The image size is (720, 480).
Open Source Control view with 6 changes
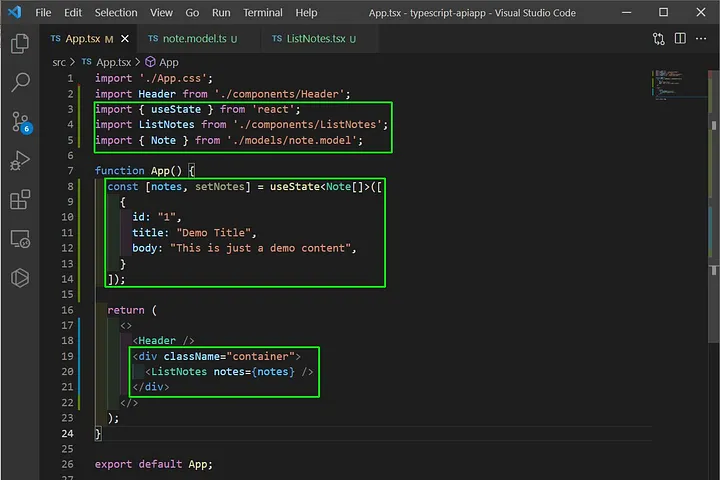click(x=21, y=122)
